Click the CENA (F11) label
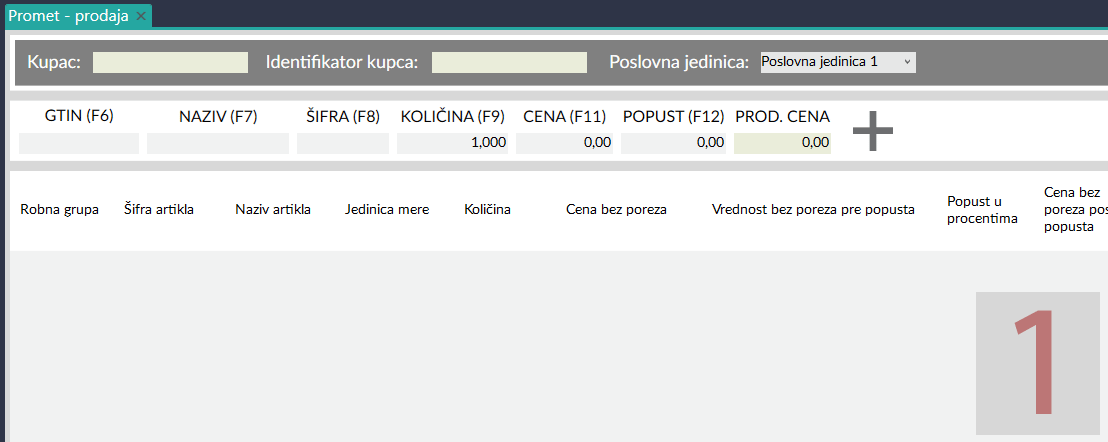The height and width of the screenshot is (442, 1108). click(x=565, y=117)
